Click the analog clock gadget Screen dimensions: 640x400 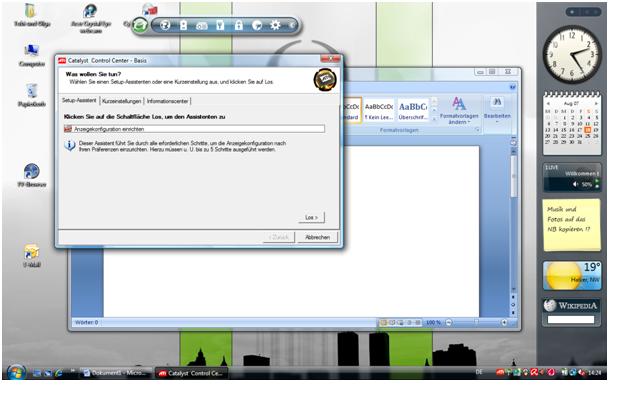click(572, 54)
